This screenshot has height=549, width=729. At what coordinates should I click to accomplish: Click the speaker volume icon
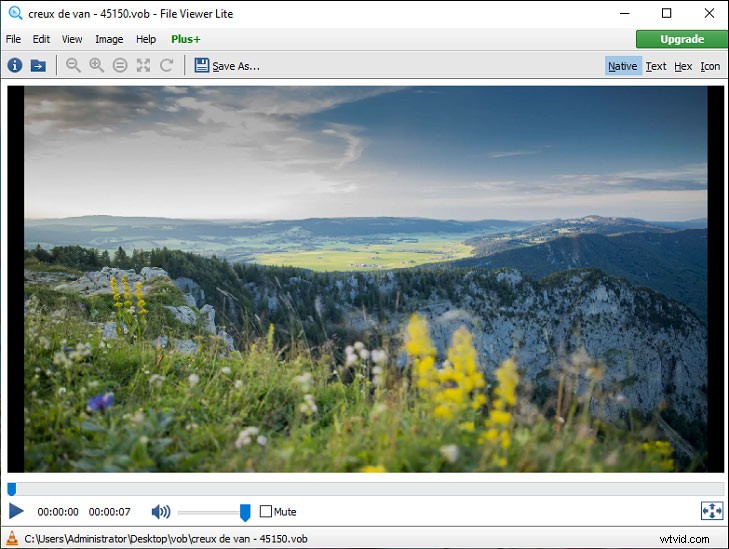tap(160, 512)
